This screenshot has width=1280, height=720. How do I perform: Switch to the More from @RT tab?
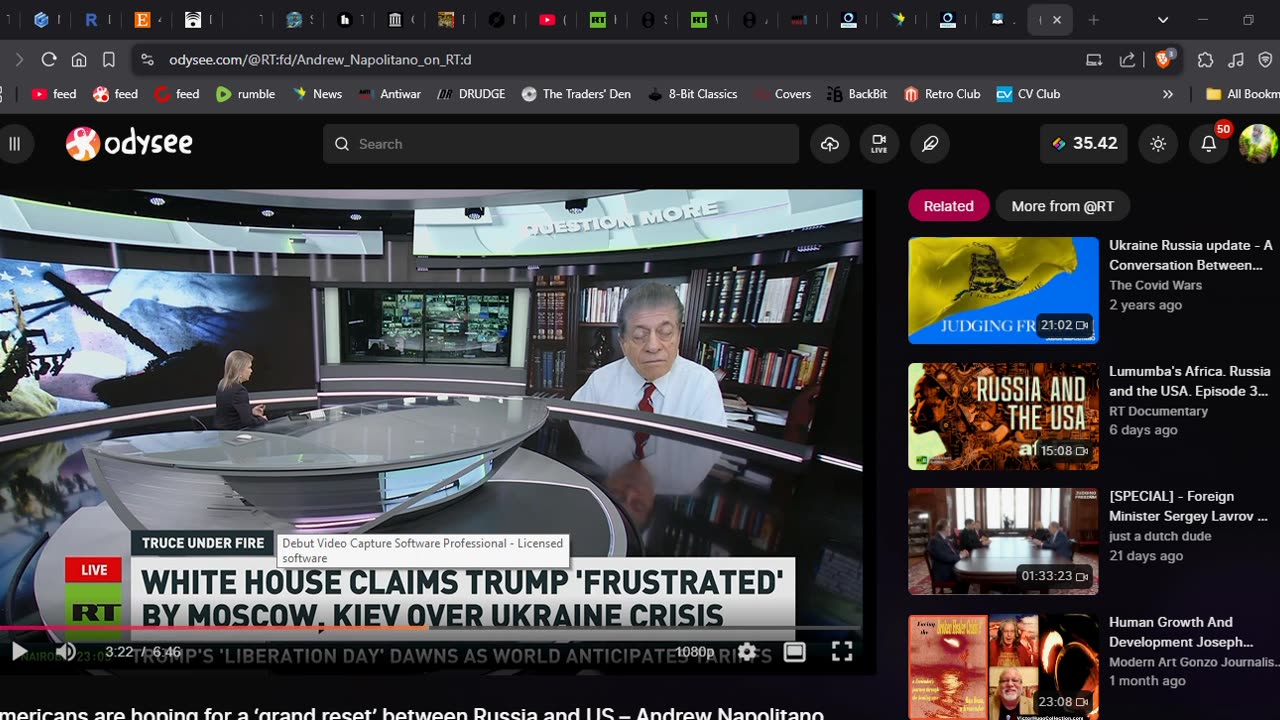[x=1063, y=206]
